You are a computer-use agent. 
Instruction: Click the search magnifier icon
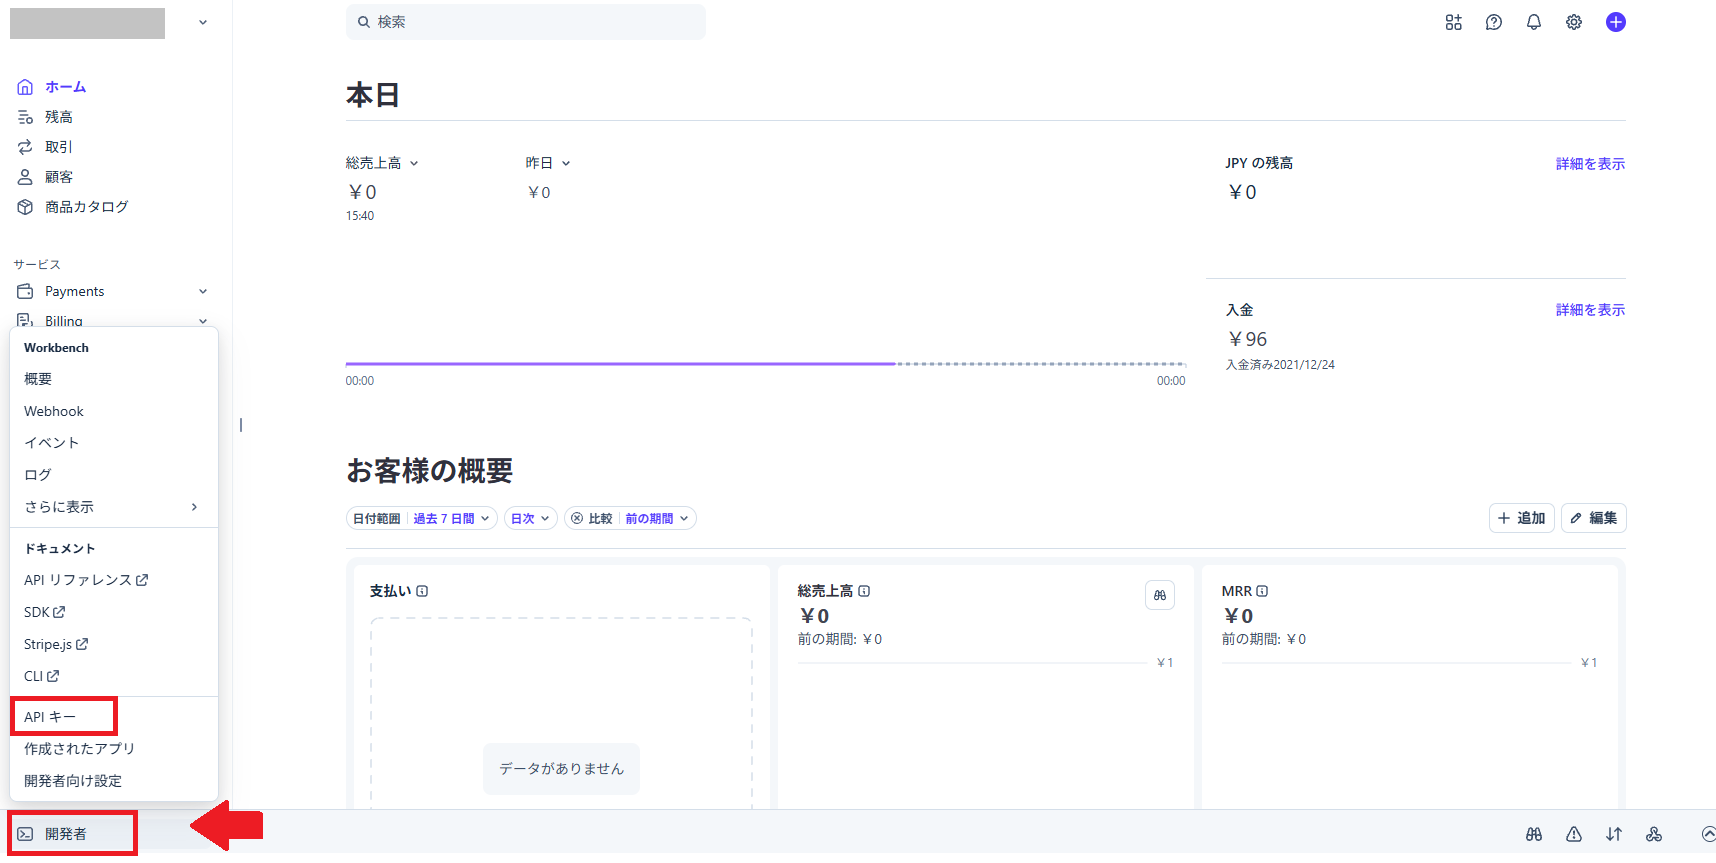tap(364, 22)
